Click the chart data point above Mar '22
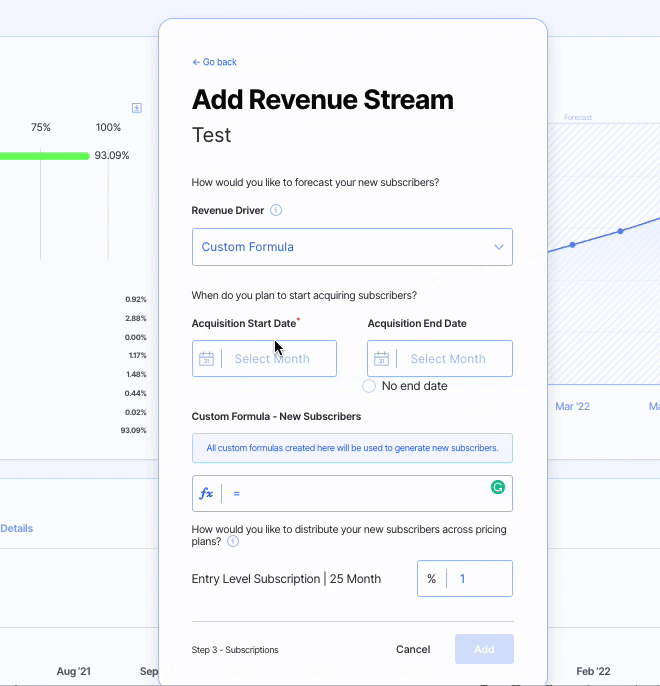Screen dimensions: 660x686 pyautogui.click(x=573, y=244)
